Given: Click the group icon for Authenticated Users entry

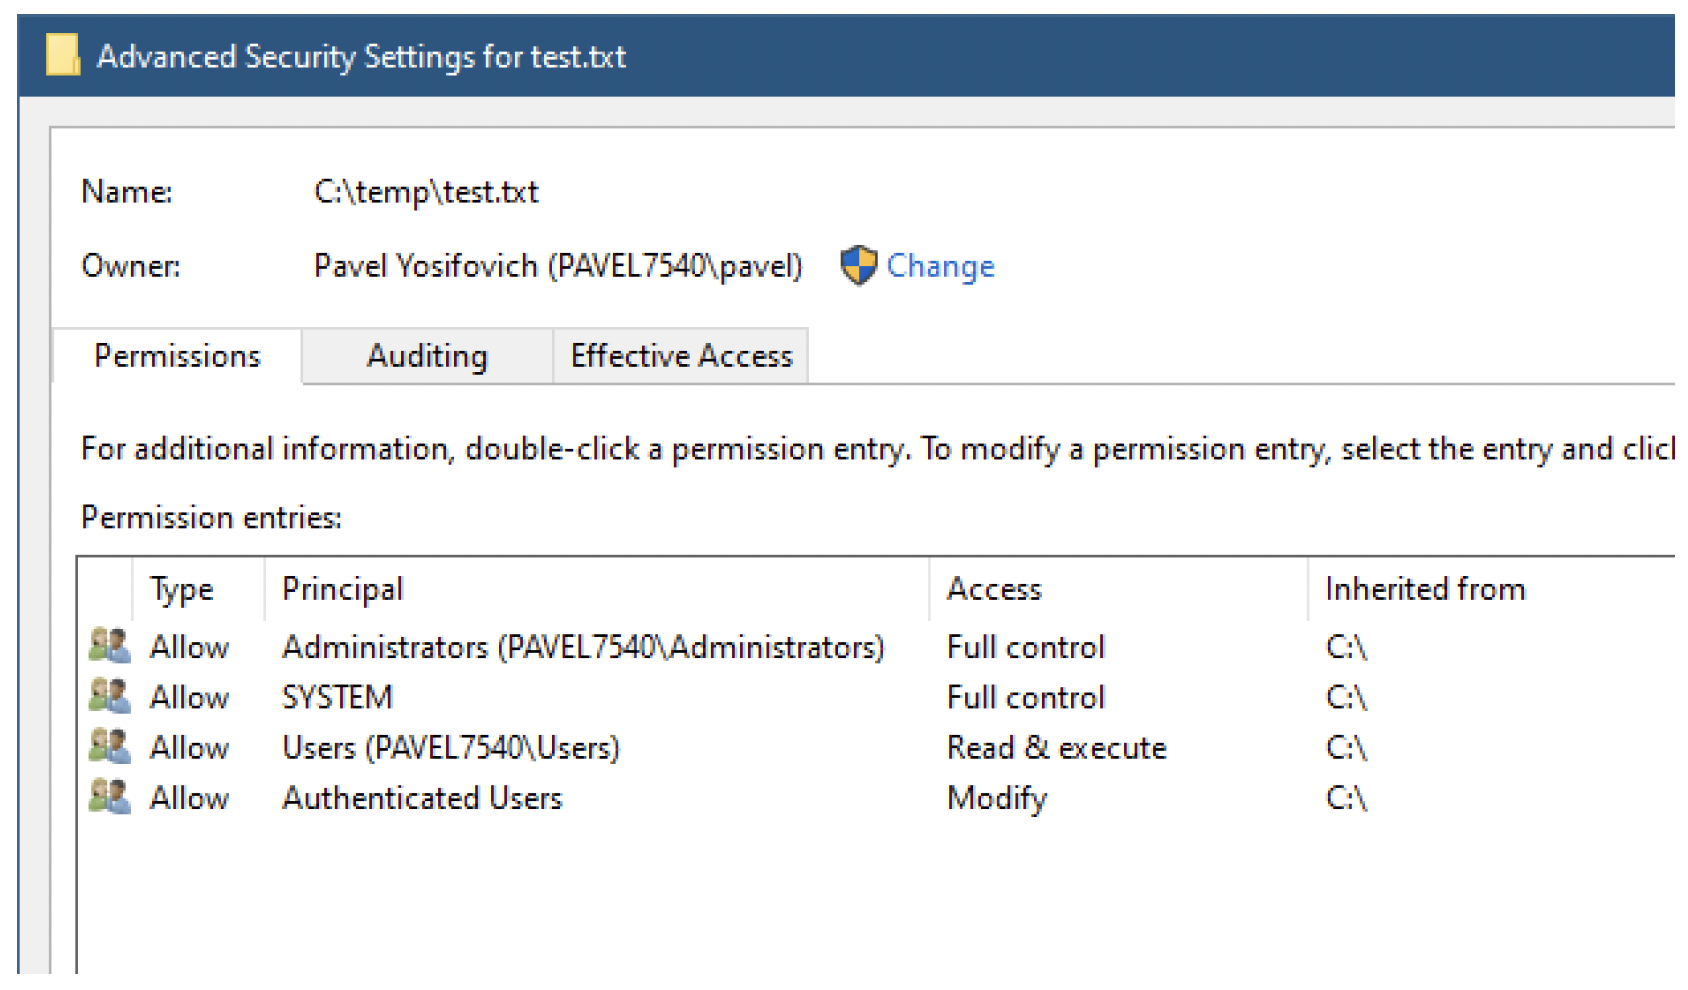Looking at the screenshot, I should (x=109, y=796).
